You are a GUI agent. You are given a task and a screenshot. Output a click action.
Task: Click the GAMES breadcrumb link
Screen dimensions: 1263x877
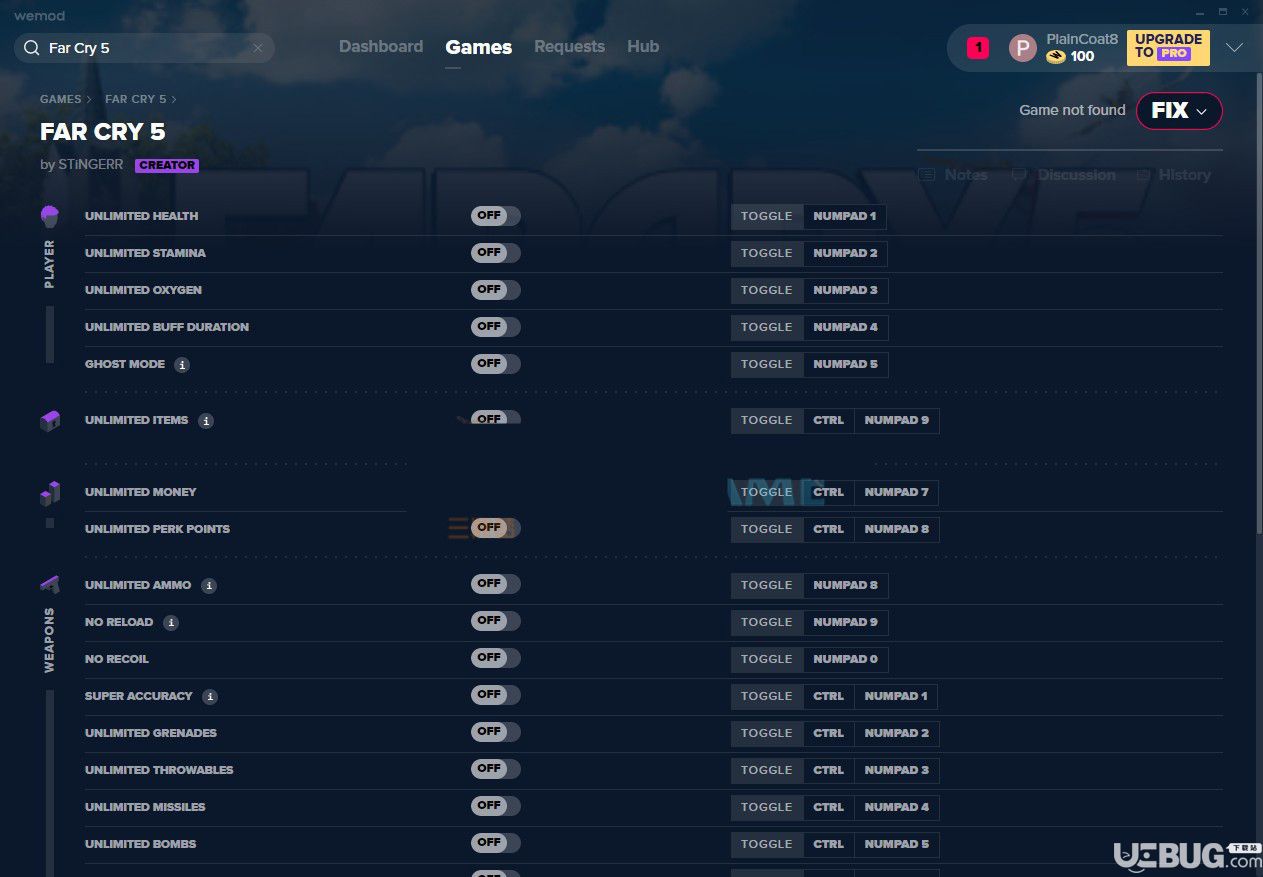(x=61, y=99)
